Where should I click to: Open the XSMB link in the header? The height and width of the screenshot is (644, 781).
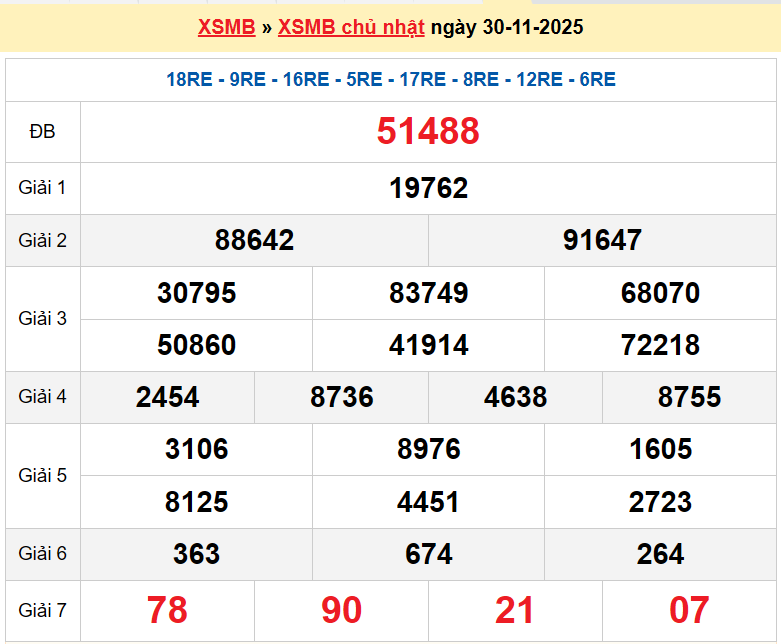point(226,27)
